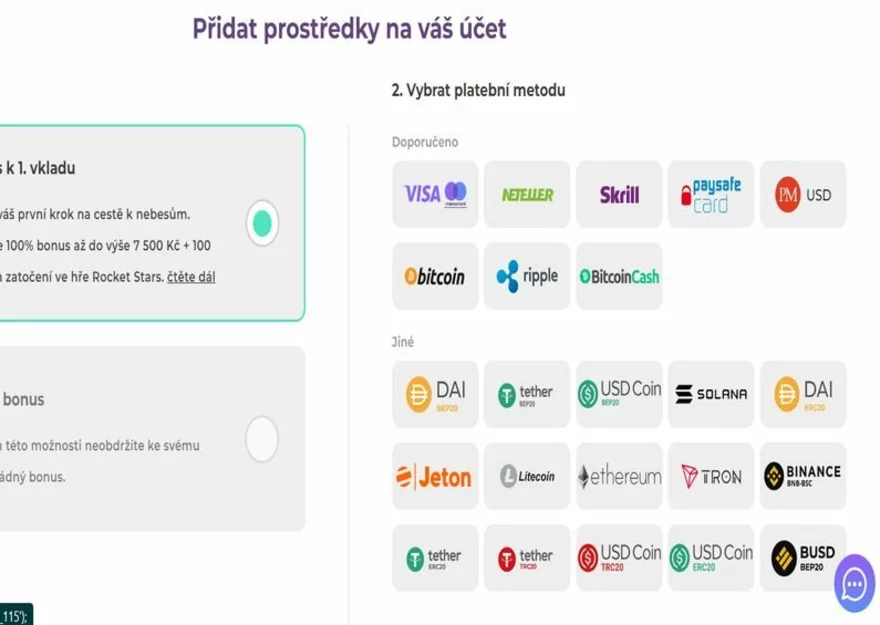
Task: Pick the Solana payment option
Action: click(711, 393)
